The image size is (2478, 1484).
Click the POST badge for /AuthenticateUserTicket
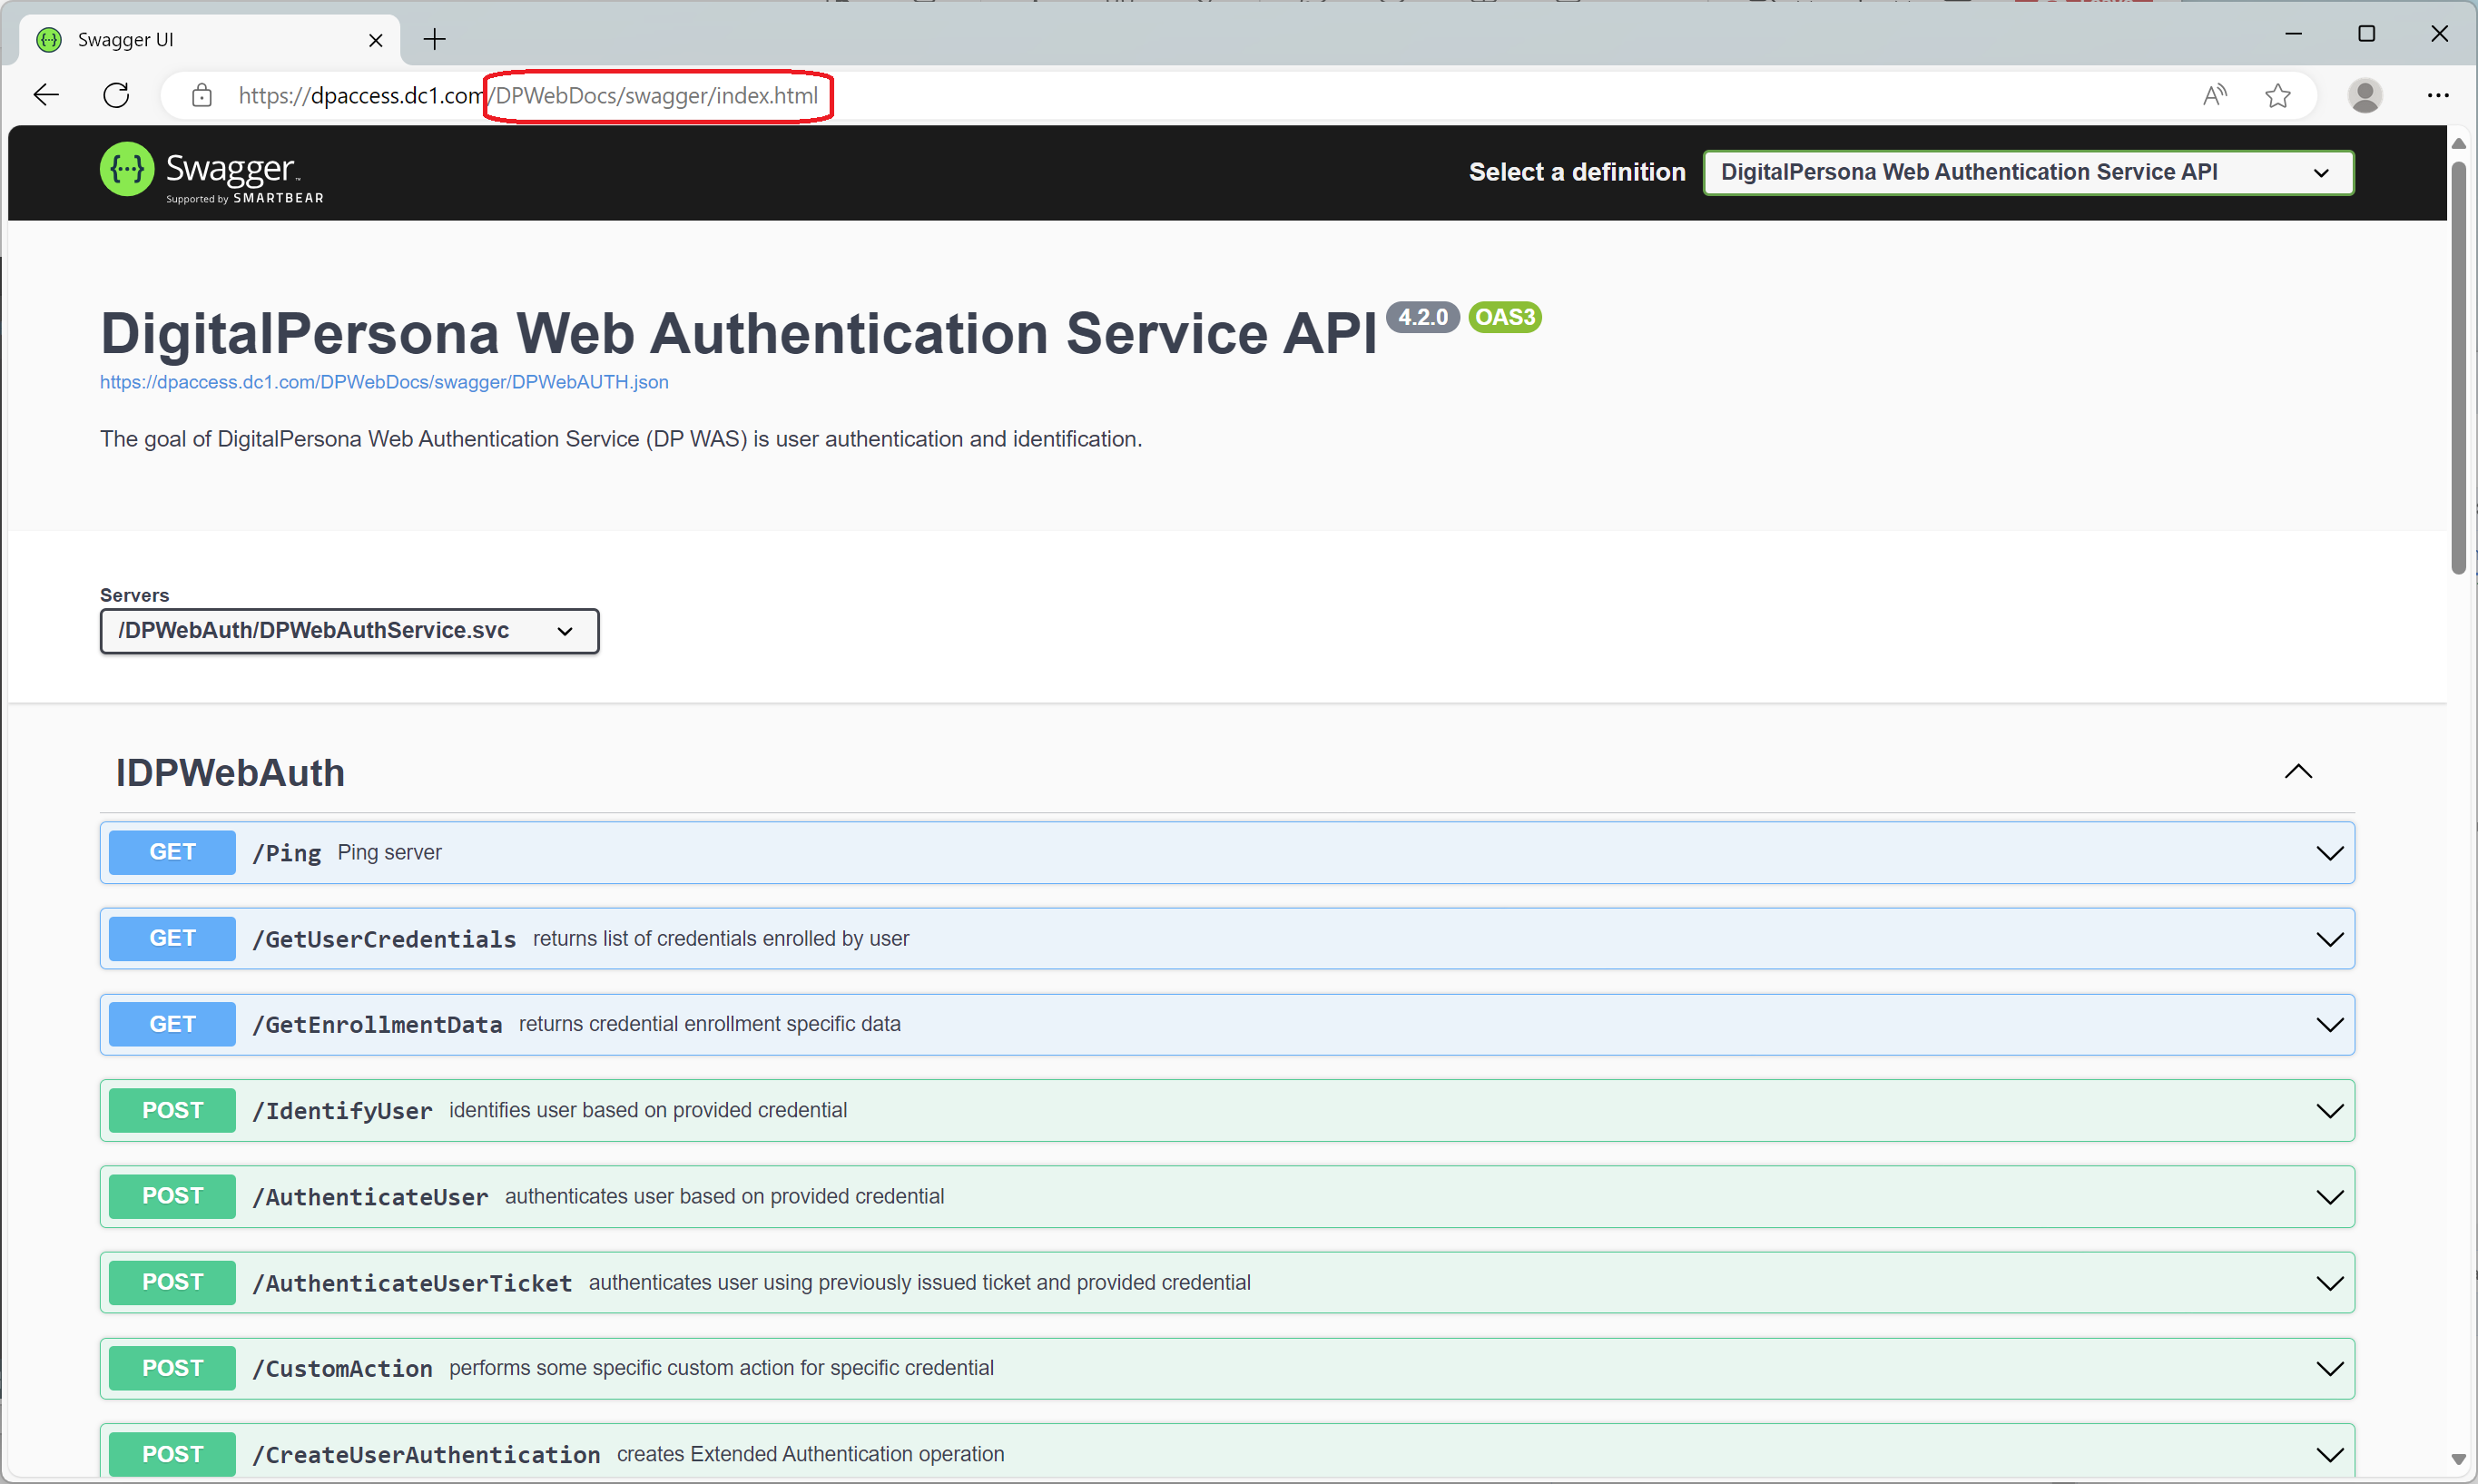click(172, 1282)
